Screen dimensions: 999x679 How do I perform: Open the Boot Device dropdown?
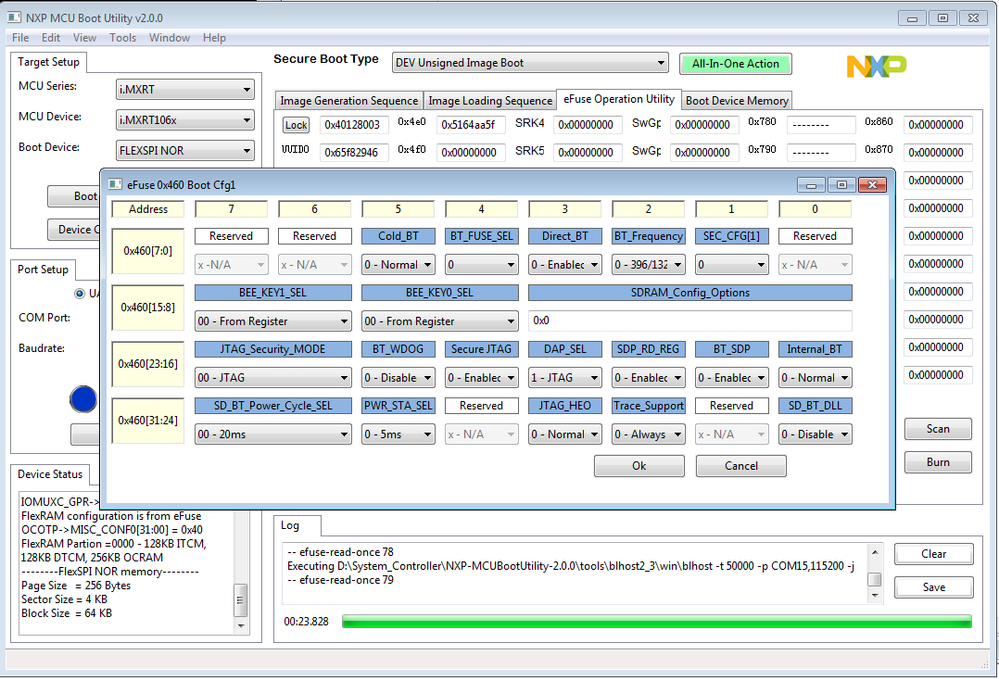185,151
